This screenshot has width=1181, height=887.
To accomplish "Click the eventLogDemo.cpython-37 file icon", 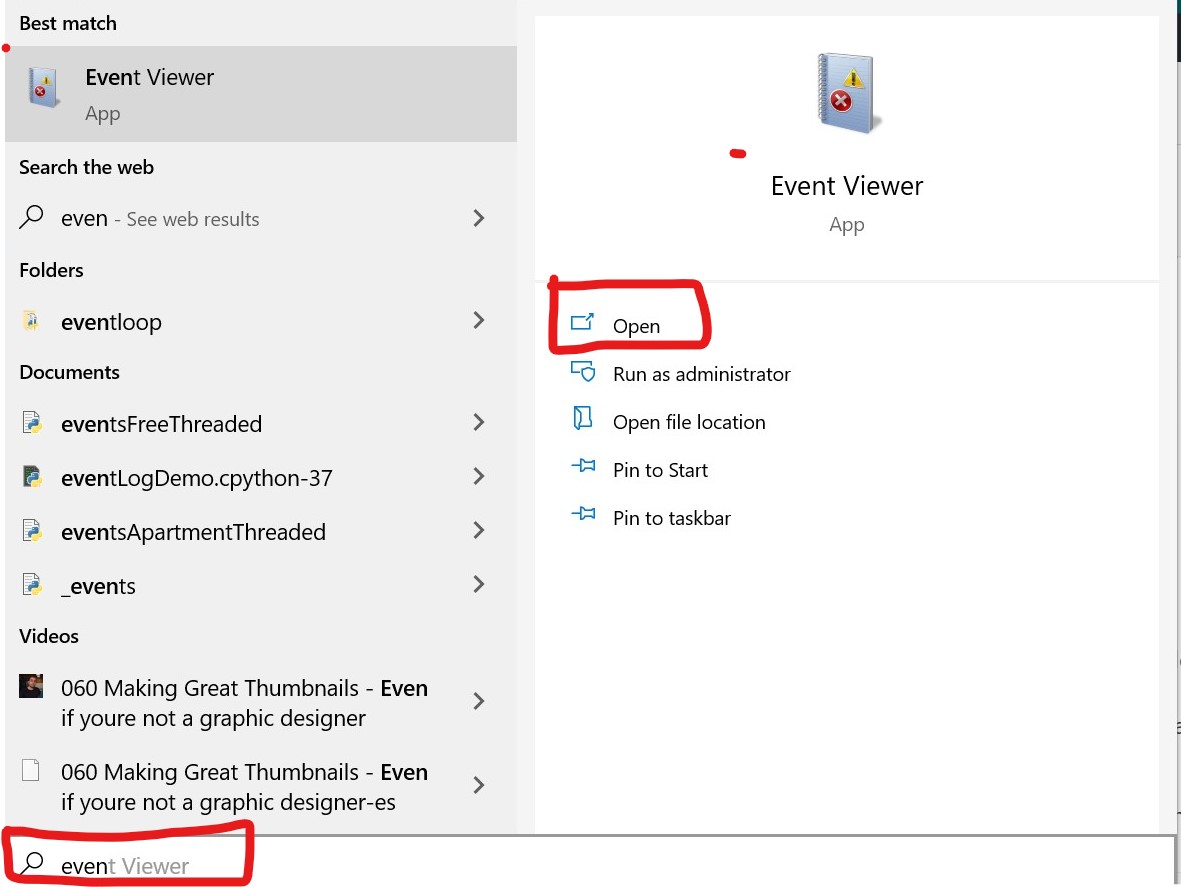I will (31, 478).
